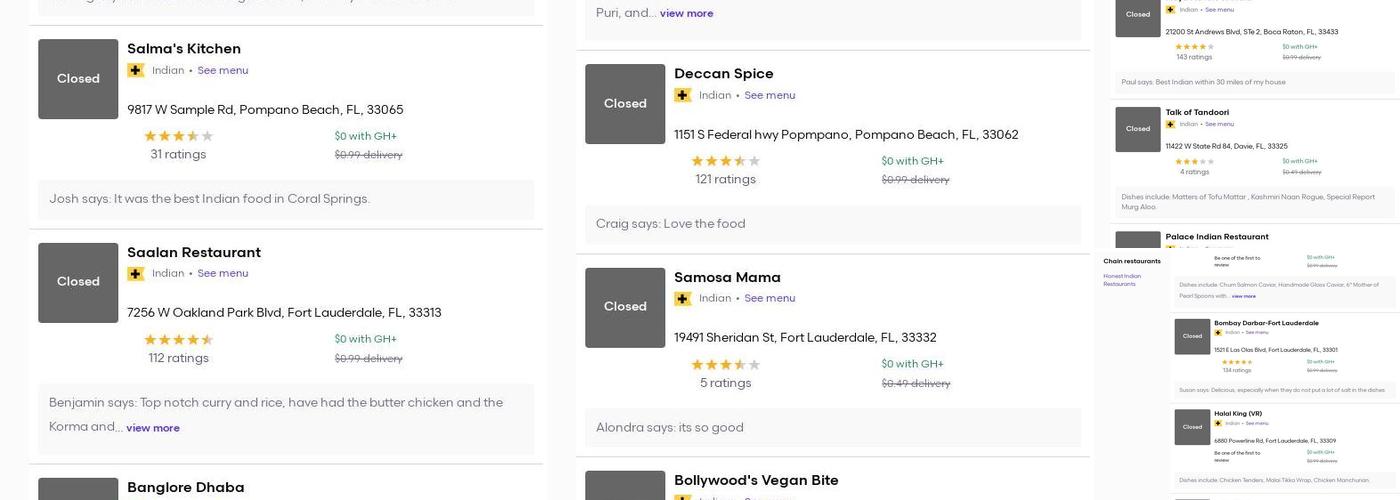The image size is (1400, 500).
Task: Click the Closed thumbnail for Deccan Spice
Action: pos(625,104)
